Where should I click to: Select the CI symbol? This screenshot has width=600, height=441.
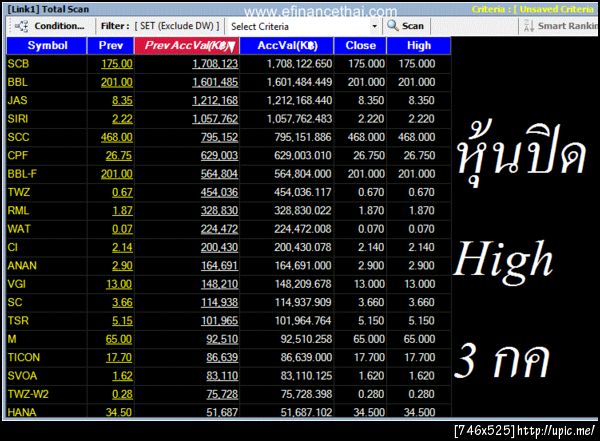coord(13,247)
